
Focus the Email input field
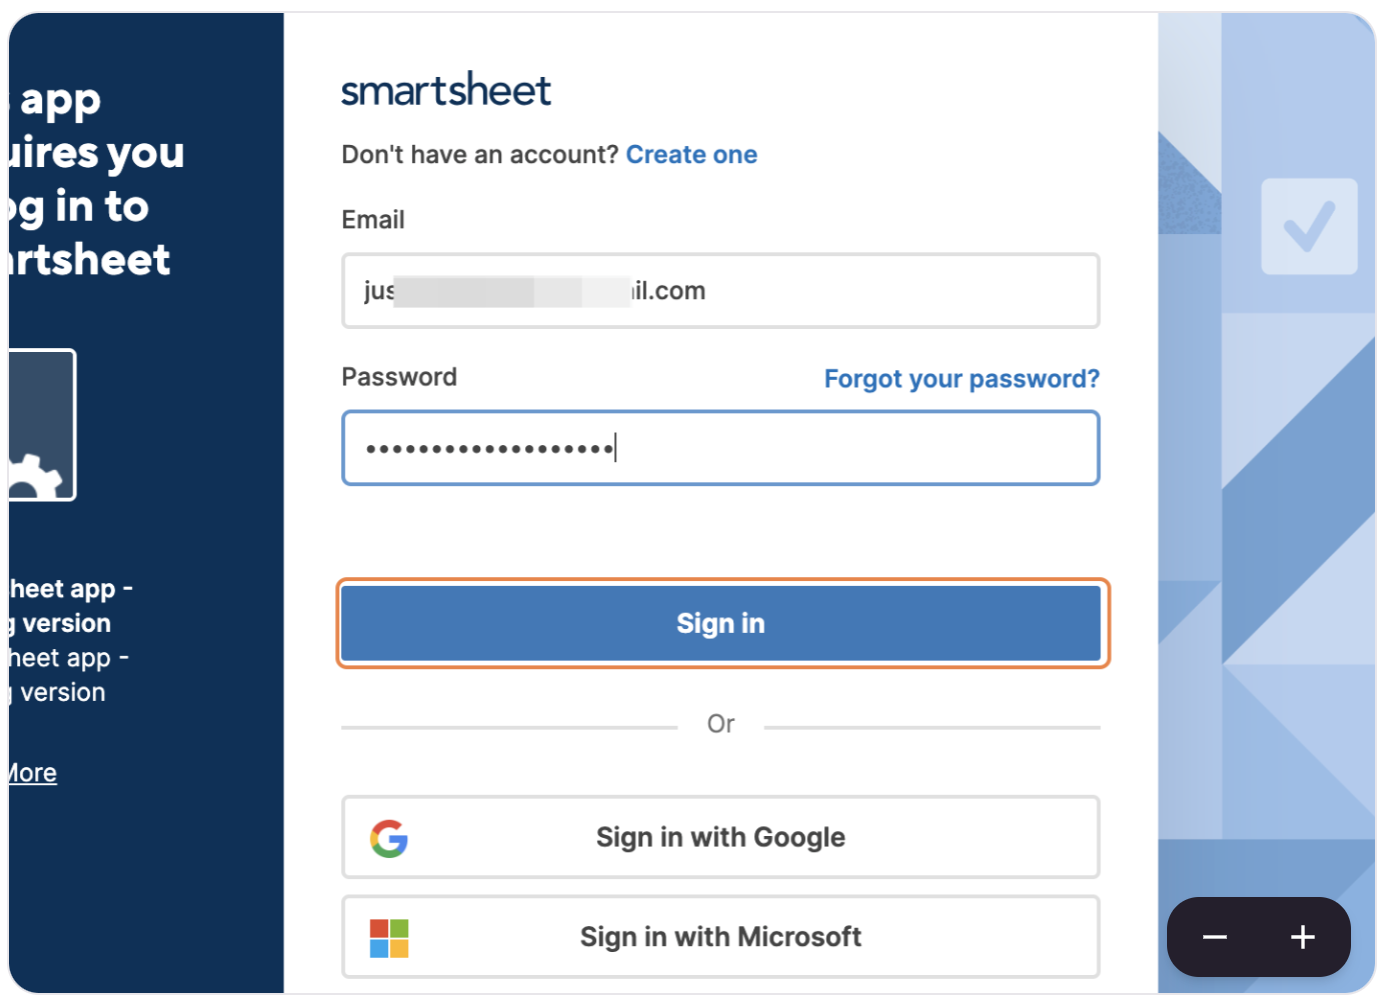pos(721,291)
